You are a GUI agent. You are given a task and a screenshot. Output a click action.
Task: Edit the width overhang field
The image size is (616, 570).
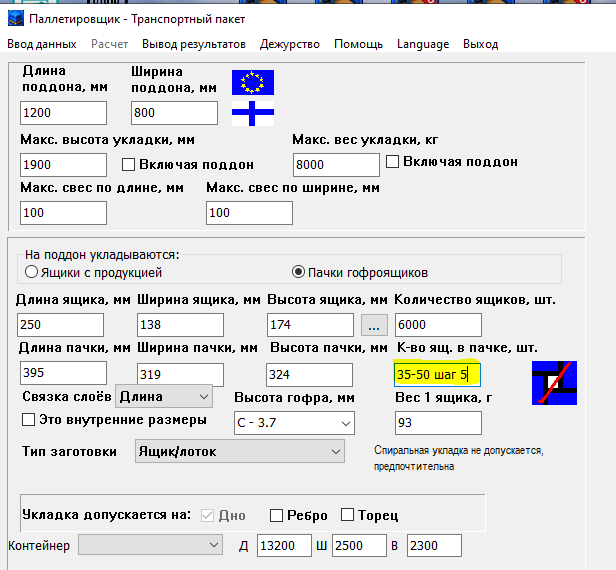click(x=249, y=213)
